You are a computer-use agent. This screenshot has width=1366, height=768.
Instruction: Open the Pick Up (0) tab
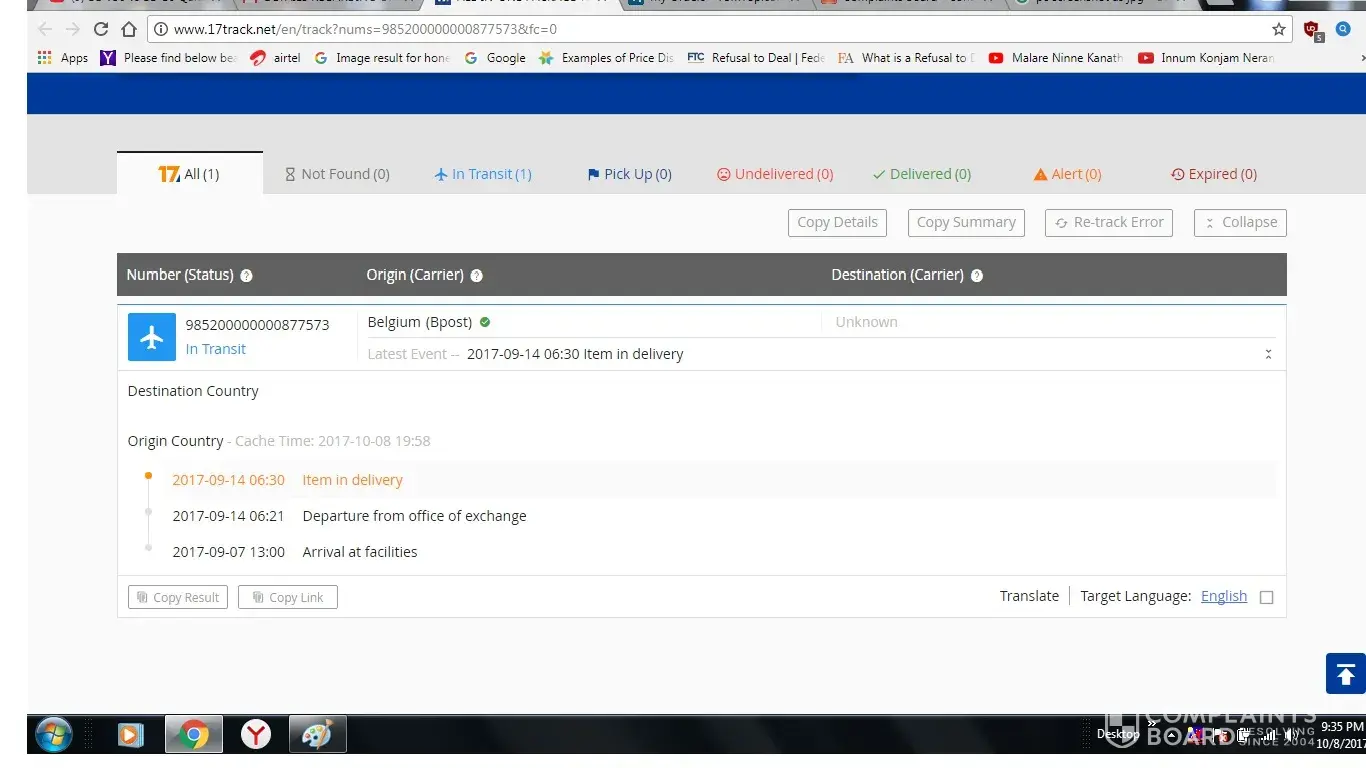630,174
